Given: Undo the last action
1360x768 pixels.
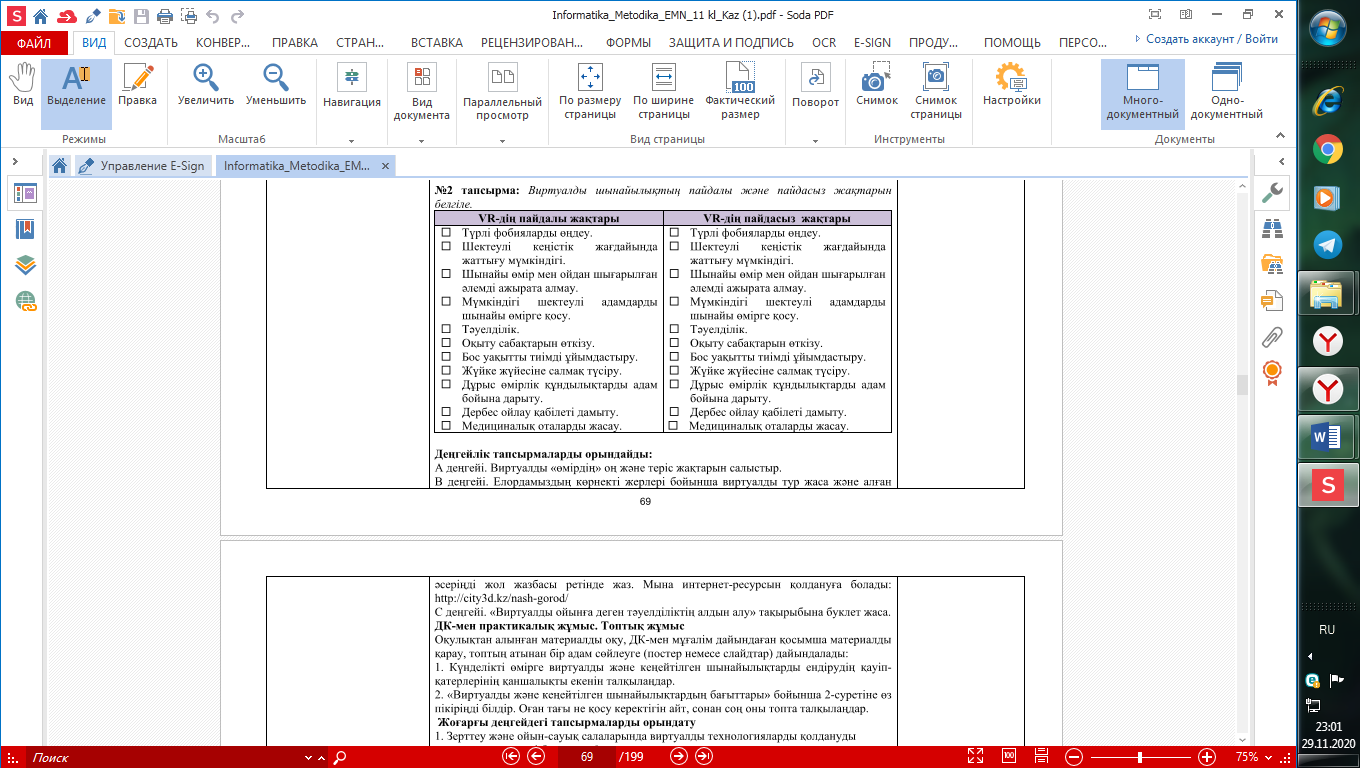Looking at the screenshot, I should [x=211, y=16].
